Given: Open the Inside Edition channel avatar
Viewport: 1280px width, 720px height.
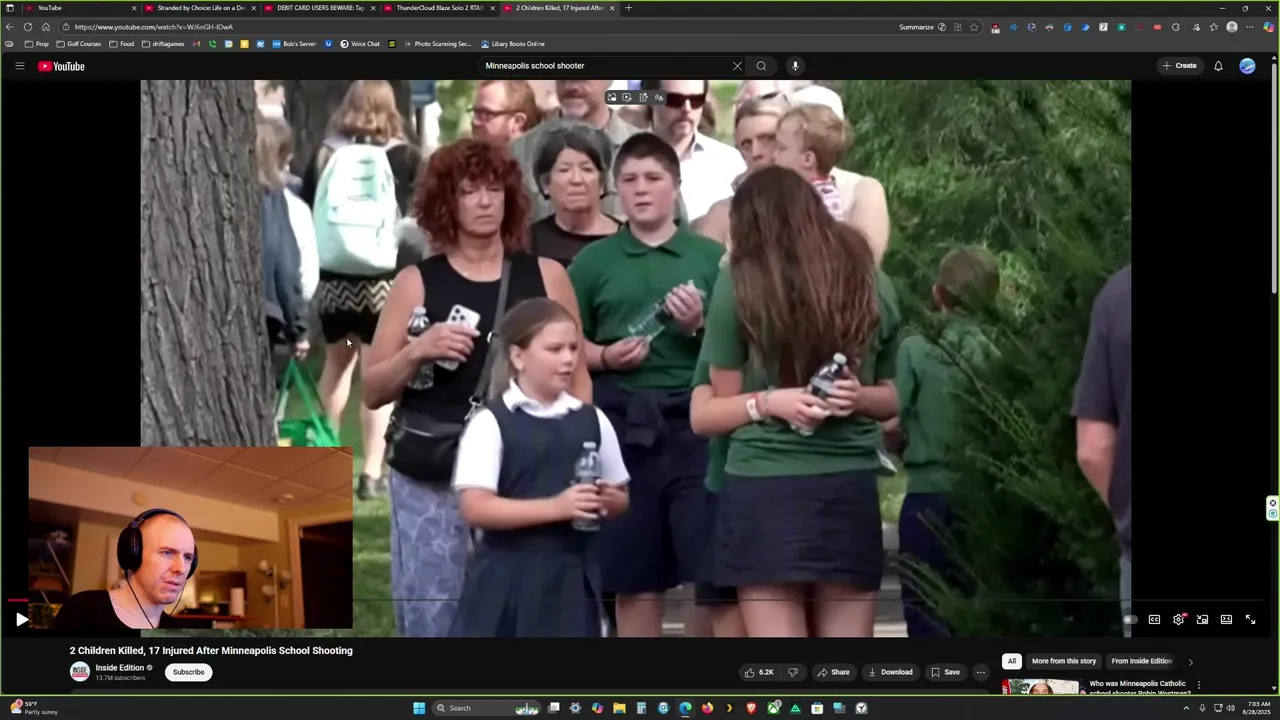Looking at the screenshot, I should pos(79,672).
